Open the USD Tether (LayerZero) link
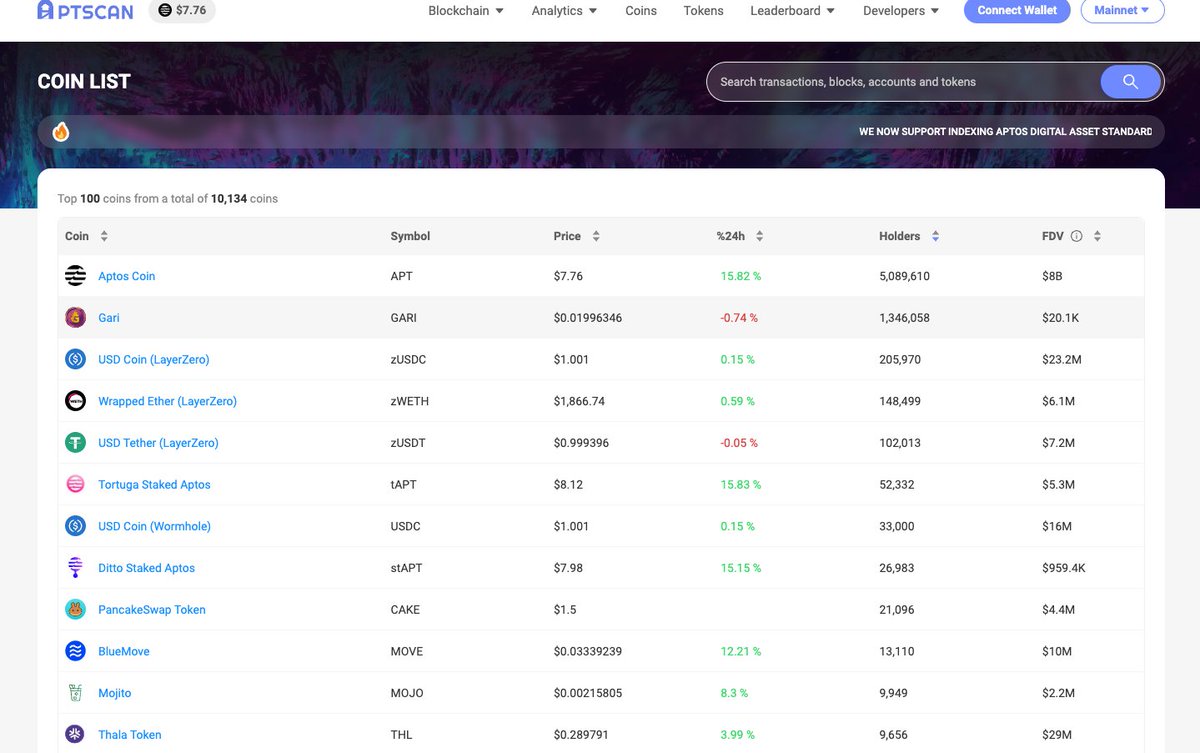This screenshot has height=753, width=1200. click(158, 443)
